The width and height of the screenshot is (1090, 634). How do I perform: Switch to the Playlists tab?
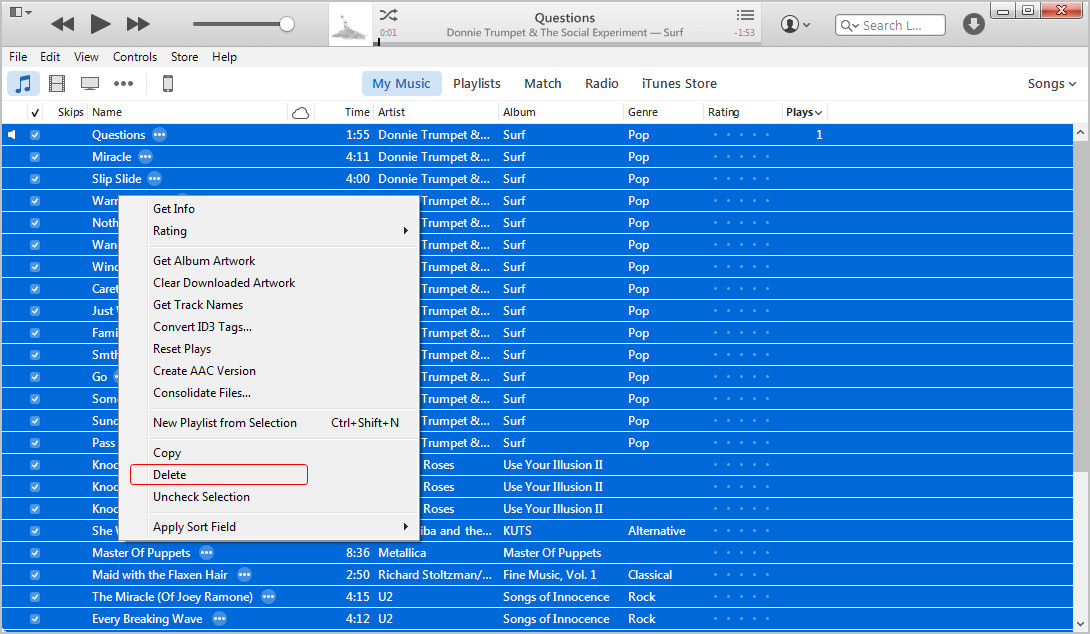(x=477, y=83)
